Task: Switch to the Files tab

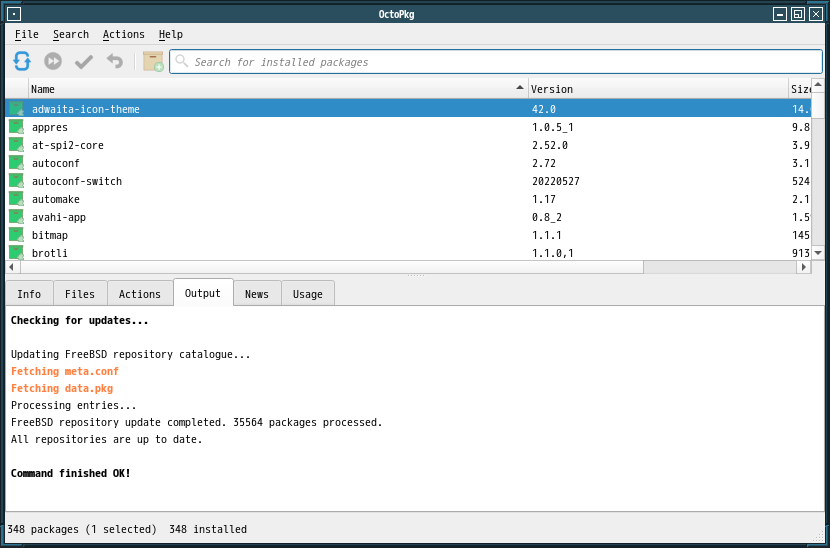Action: coord(80,294)
